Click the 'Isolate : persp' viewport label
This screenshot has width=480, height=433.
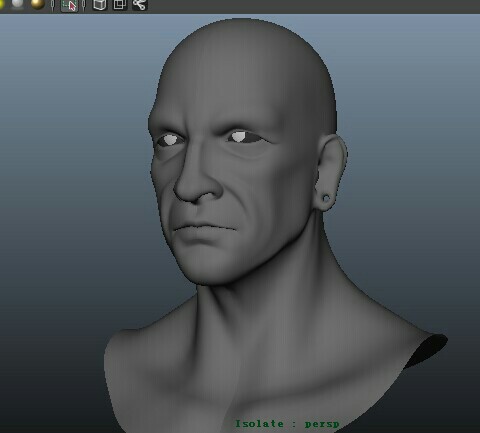click(287, 424)
